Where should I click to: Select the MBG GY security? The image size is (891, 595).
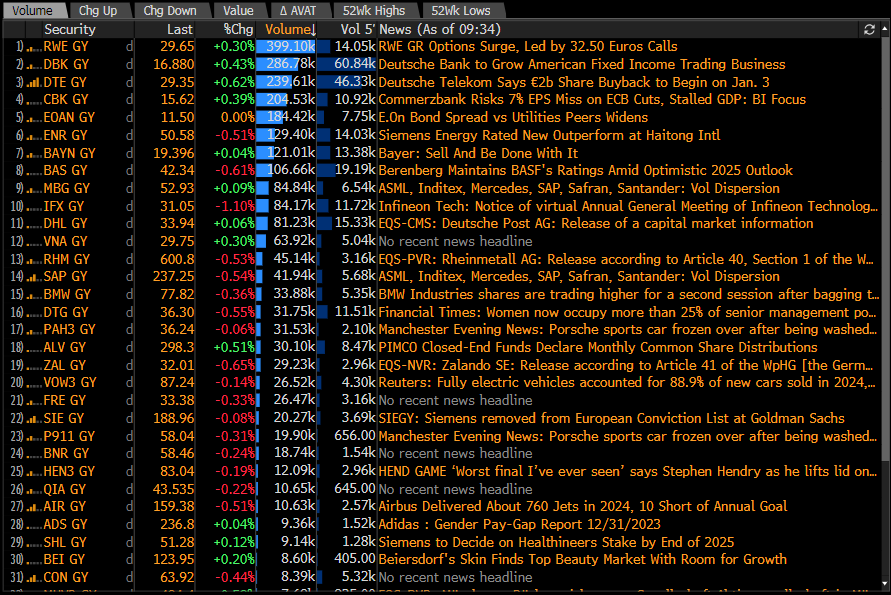tap(66, 188)
